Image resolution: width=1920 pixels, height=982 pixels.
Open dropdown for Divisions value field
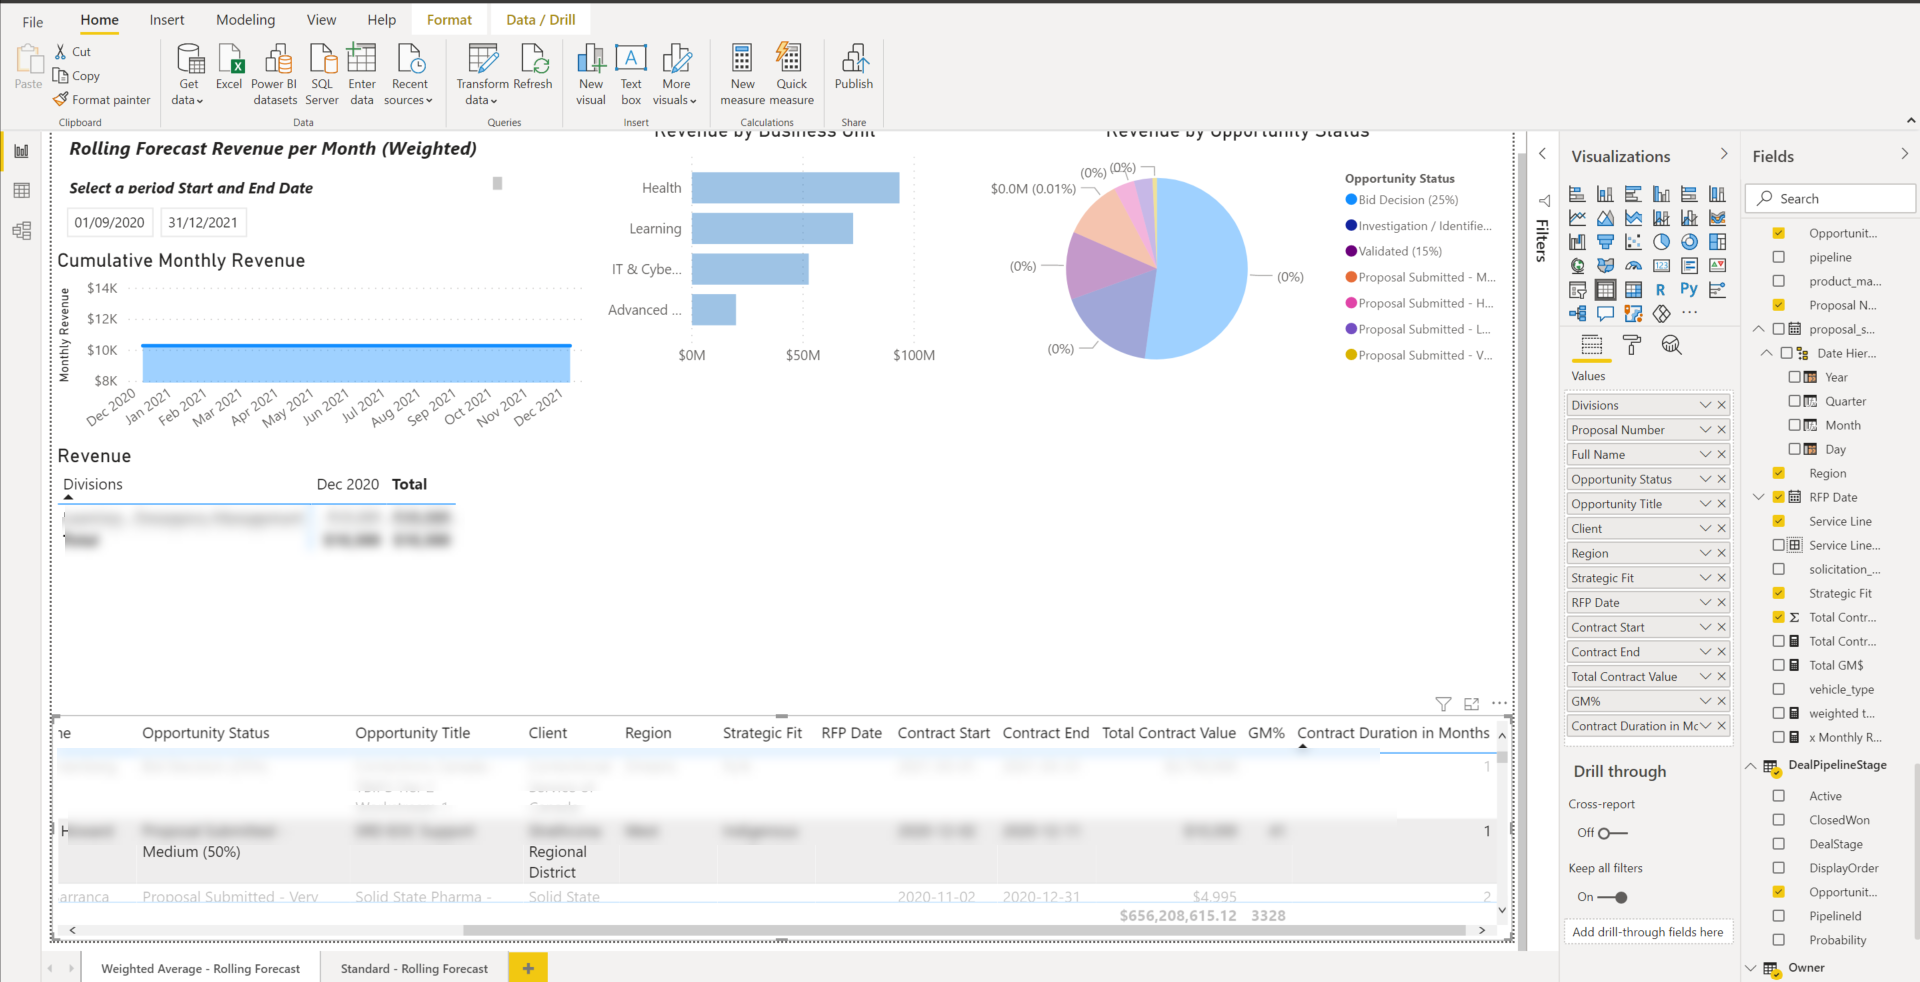point(1705,405)
